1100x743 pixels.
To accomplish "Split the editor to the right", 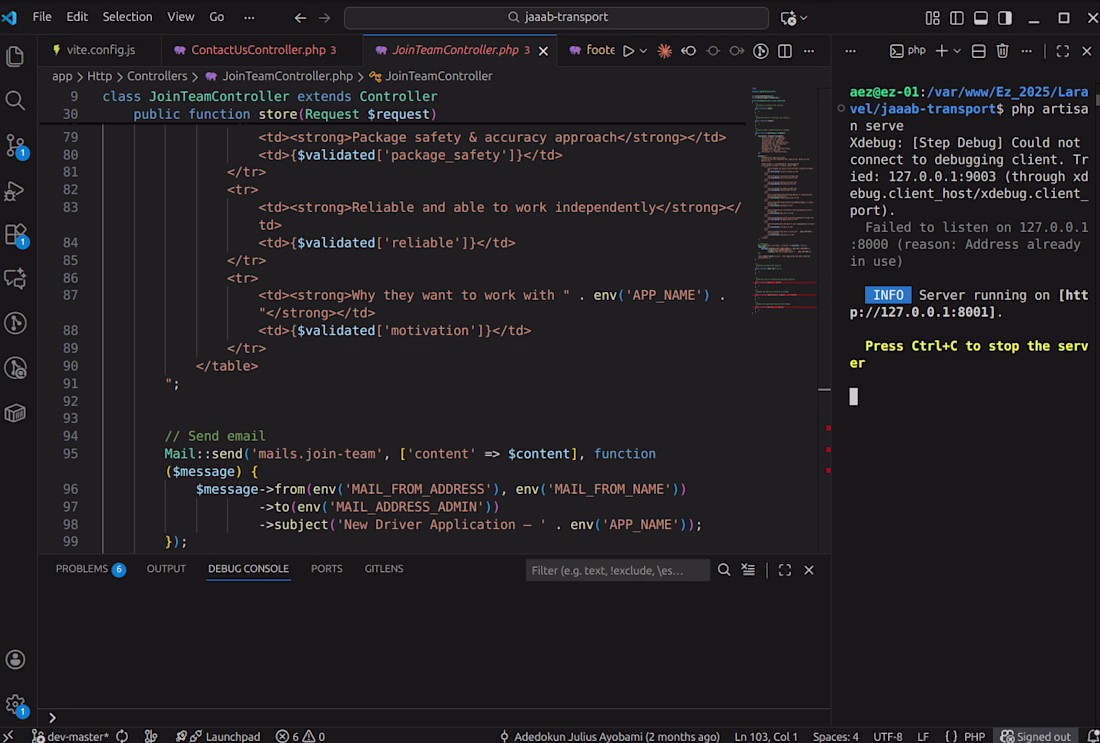I will [785, 51].
